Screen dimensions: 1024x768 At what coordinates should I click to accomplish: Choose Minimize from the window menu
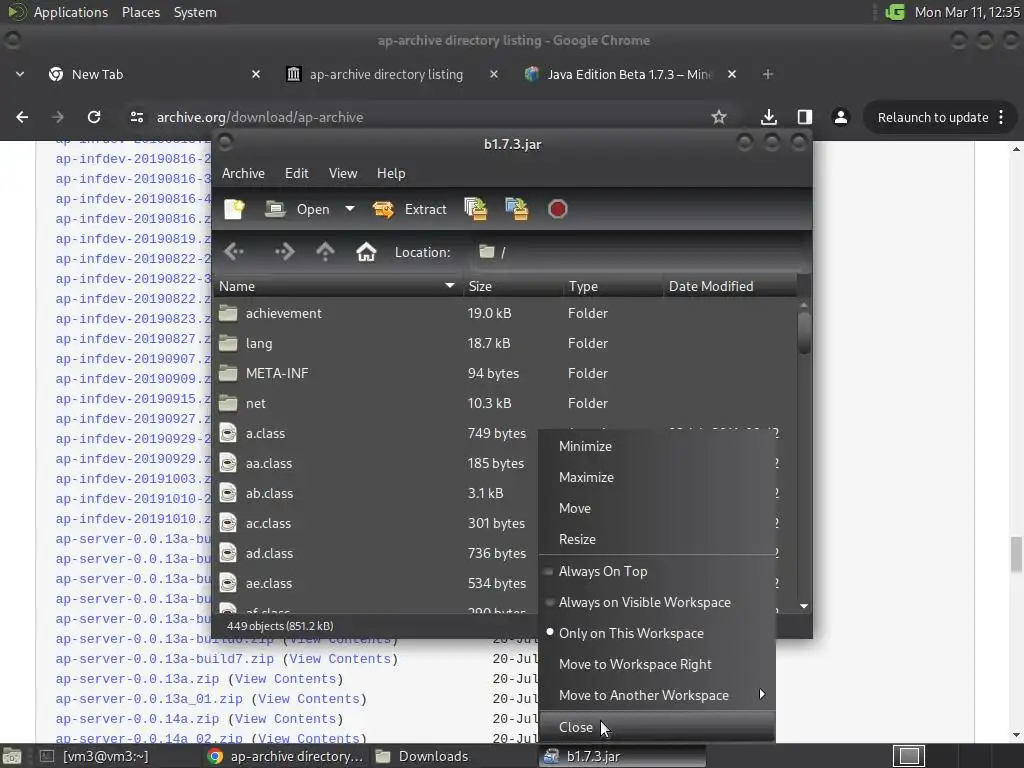click(x=657, y=447)
